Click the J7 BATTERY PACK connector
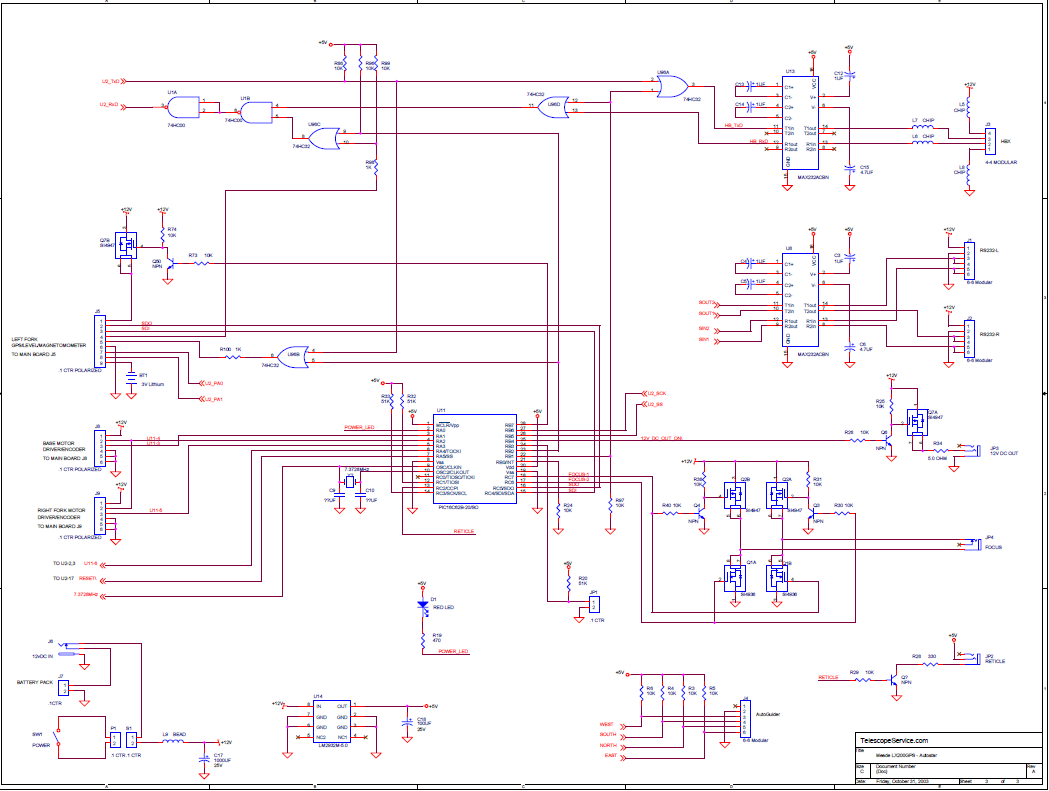 [x=64, y=689]
